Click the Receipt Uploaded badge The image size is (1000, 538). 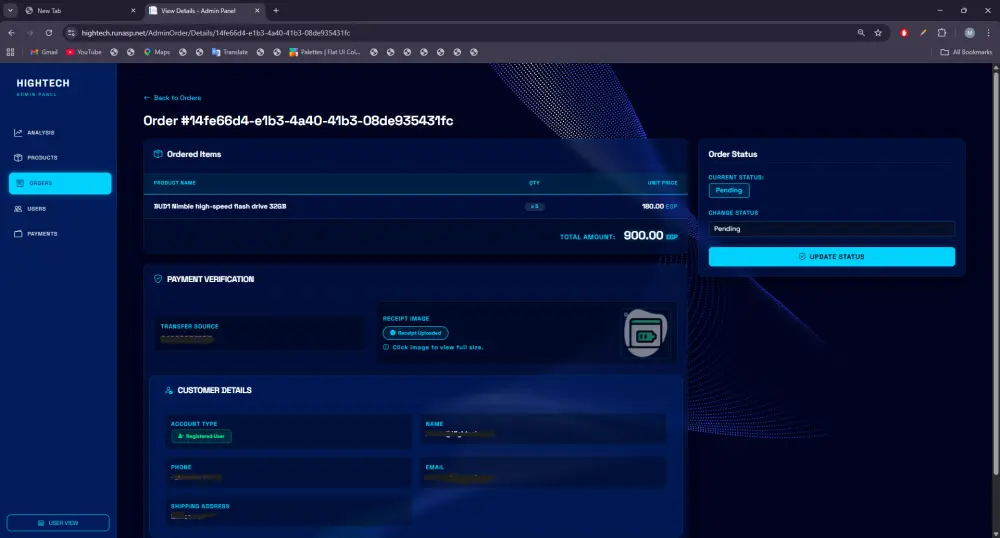coord(415,333)
